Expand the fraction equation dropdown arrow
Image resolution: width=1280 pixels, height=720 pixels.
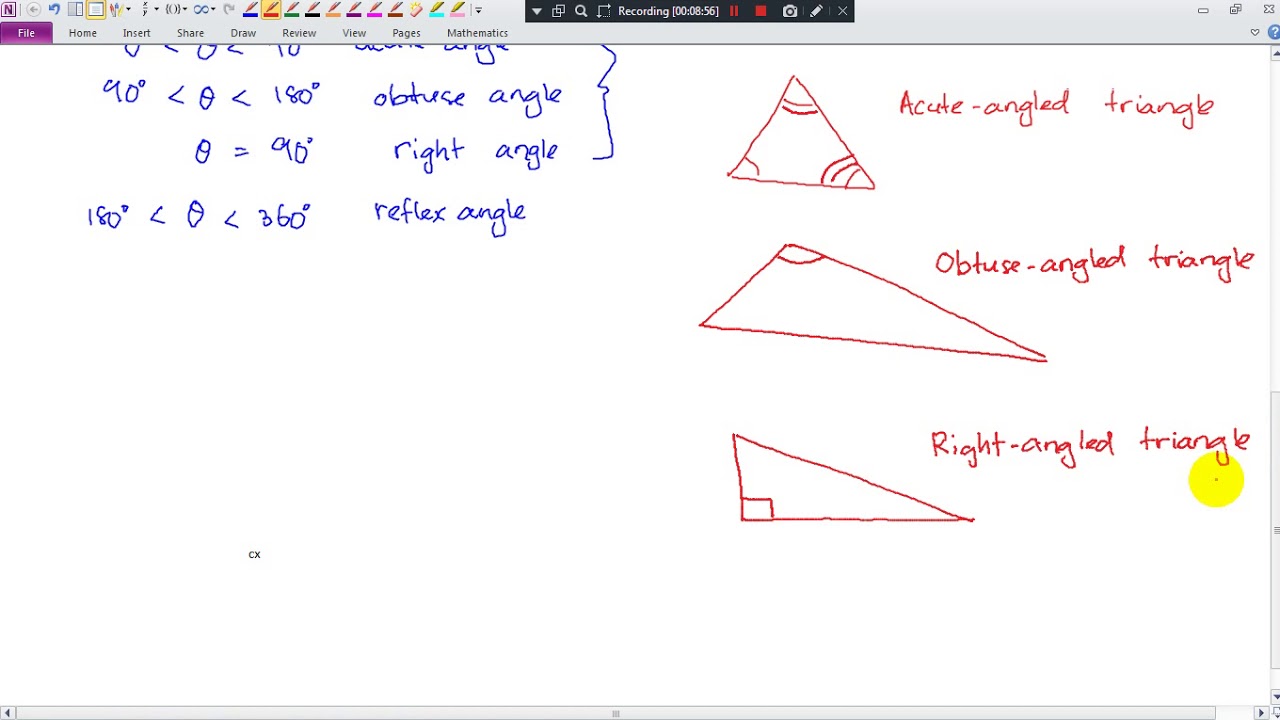click(157, 10)
